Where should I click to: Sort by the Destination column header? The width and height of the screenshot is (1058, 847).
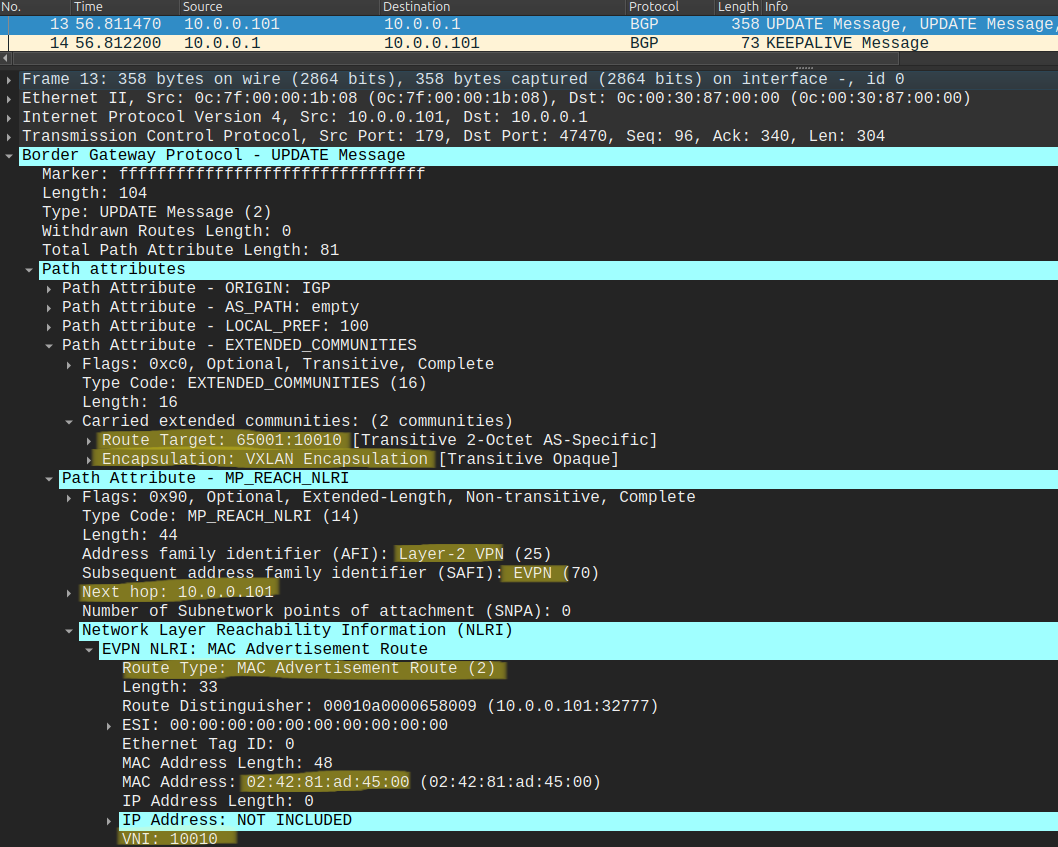click(502, 7)
